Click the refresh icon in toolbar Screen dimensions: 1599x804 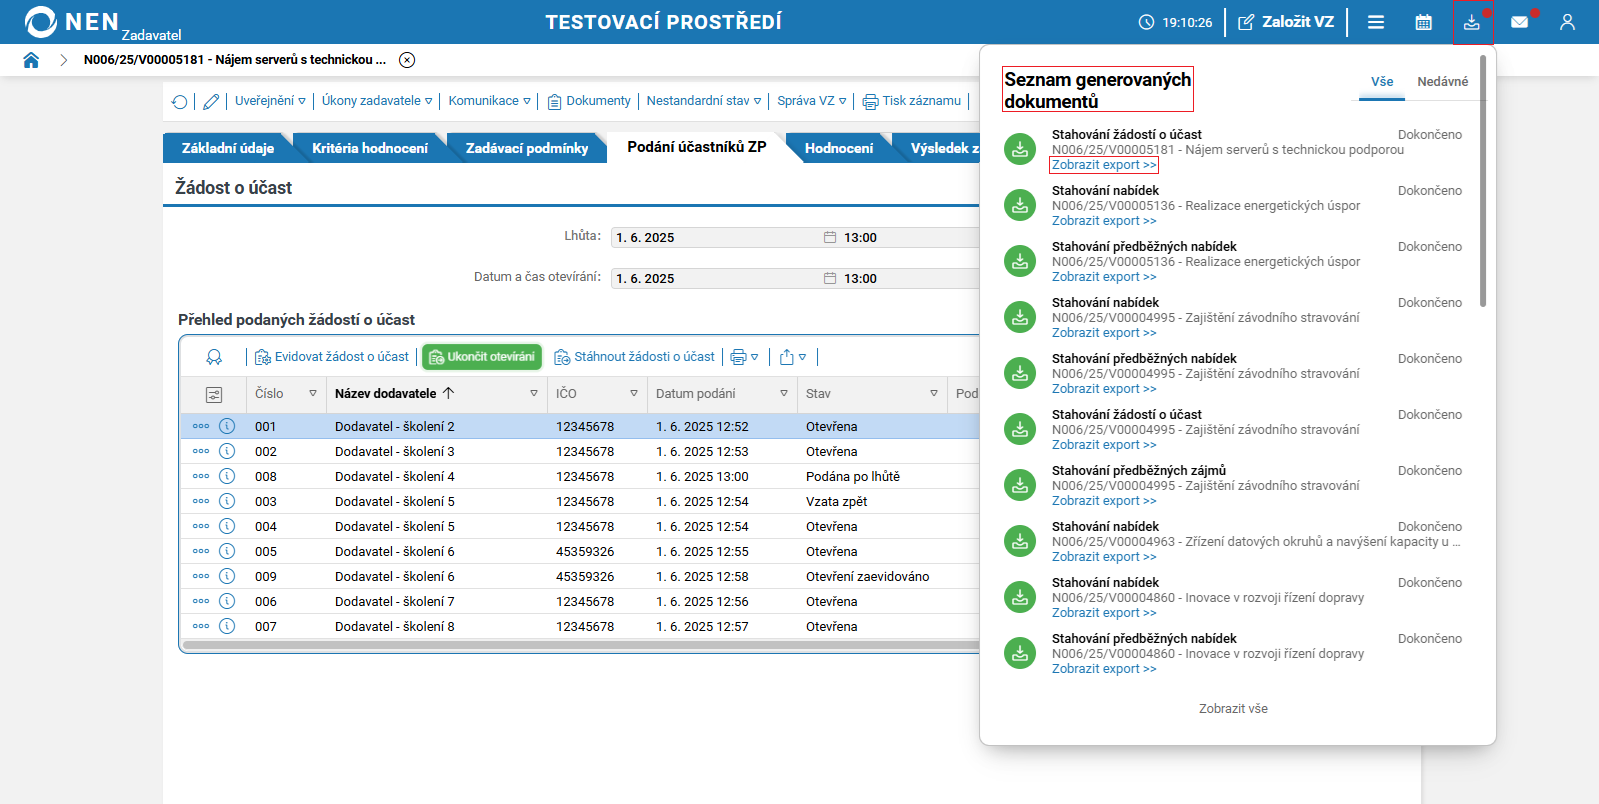click(x=180, y=101)
